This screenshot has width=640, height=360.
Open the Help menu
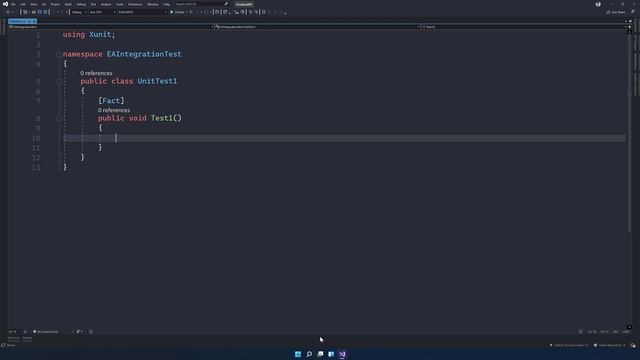pyautogui.click(x=166, y=4)
